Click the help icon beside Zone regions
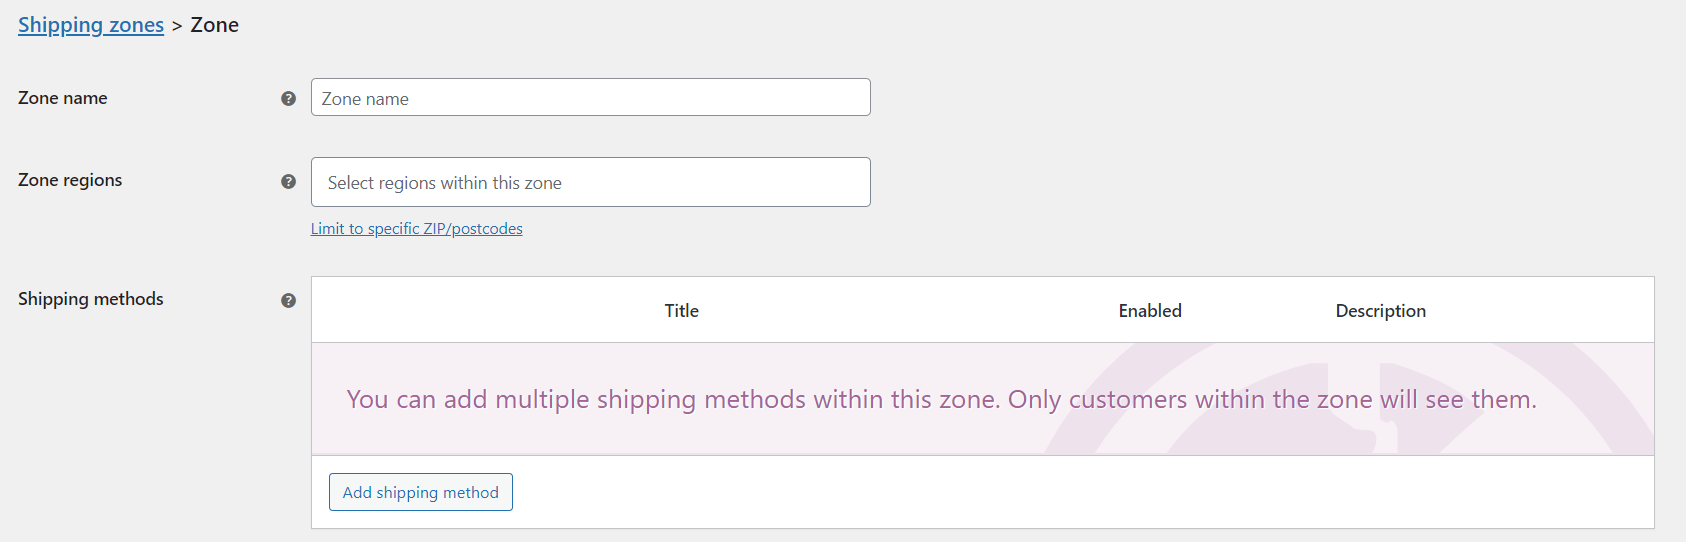Screen dimensions: 1686x542 [288, 181]
